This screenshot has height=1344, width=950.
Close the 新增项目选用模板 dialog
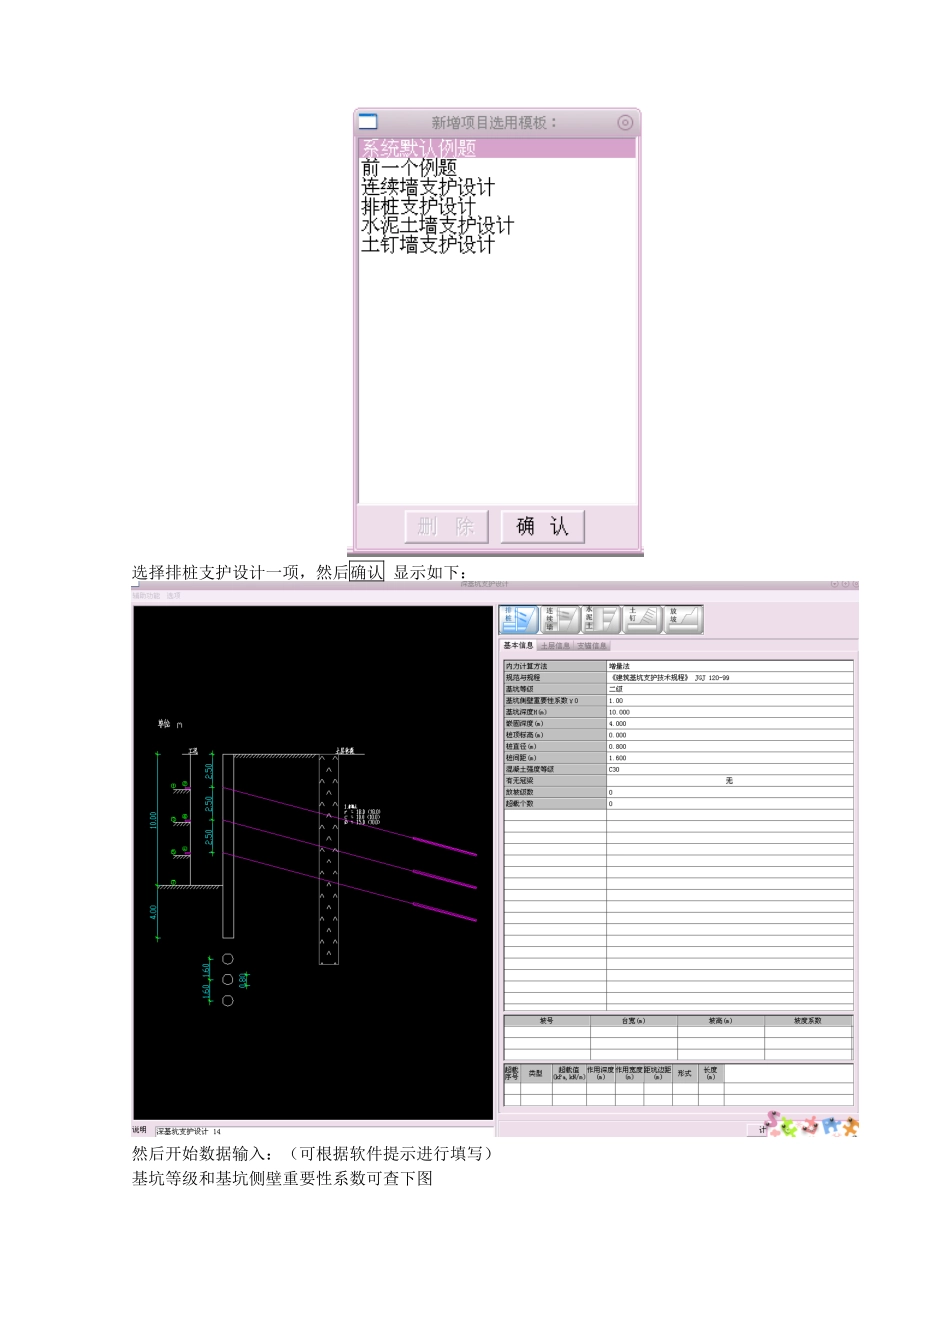(x=625, y=122)
